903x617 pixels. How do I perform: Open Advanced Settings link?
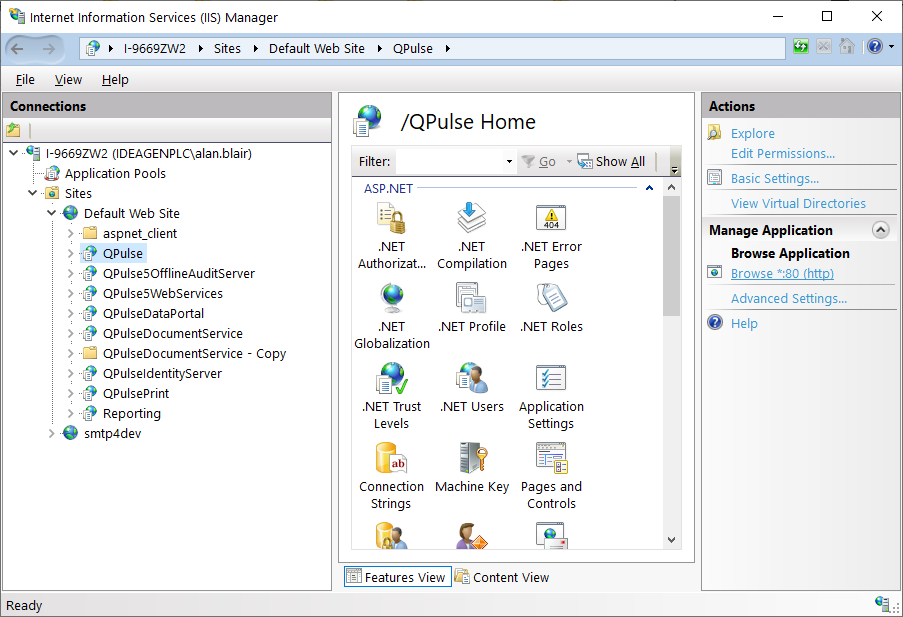tap(788, 298)
